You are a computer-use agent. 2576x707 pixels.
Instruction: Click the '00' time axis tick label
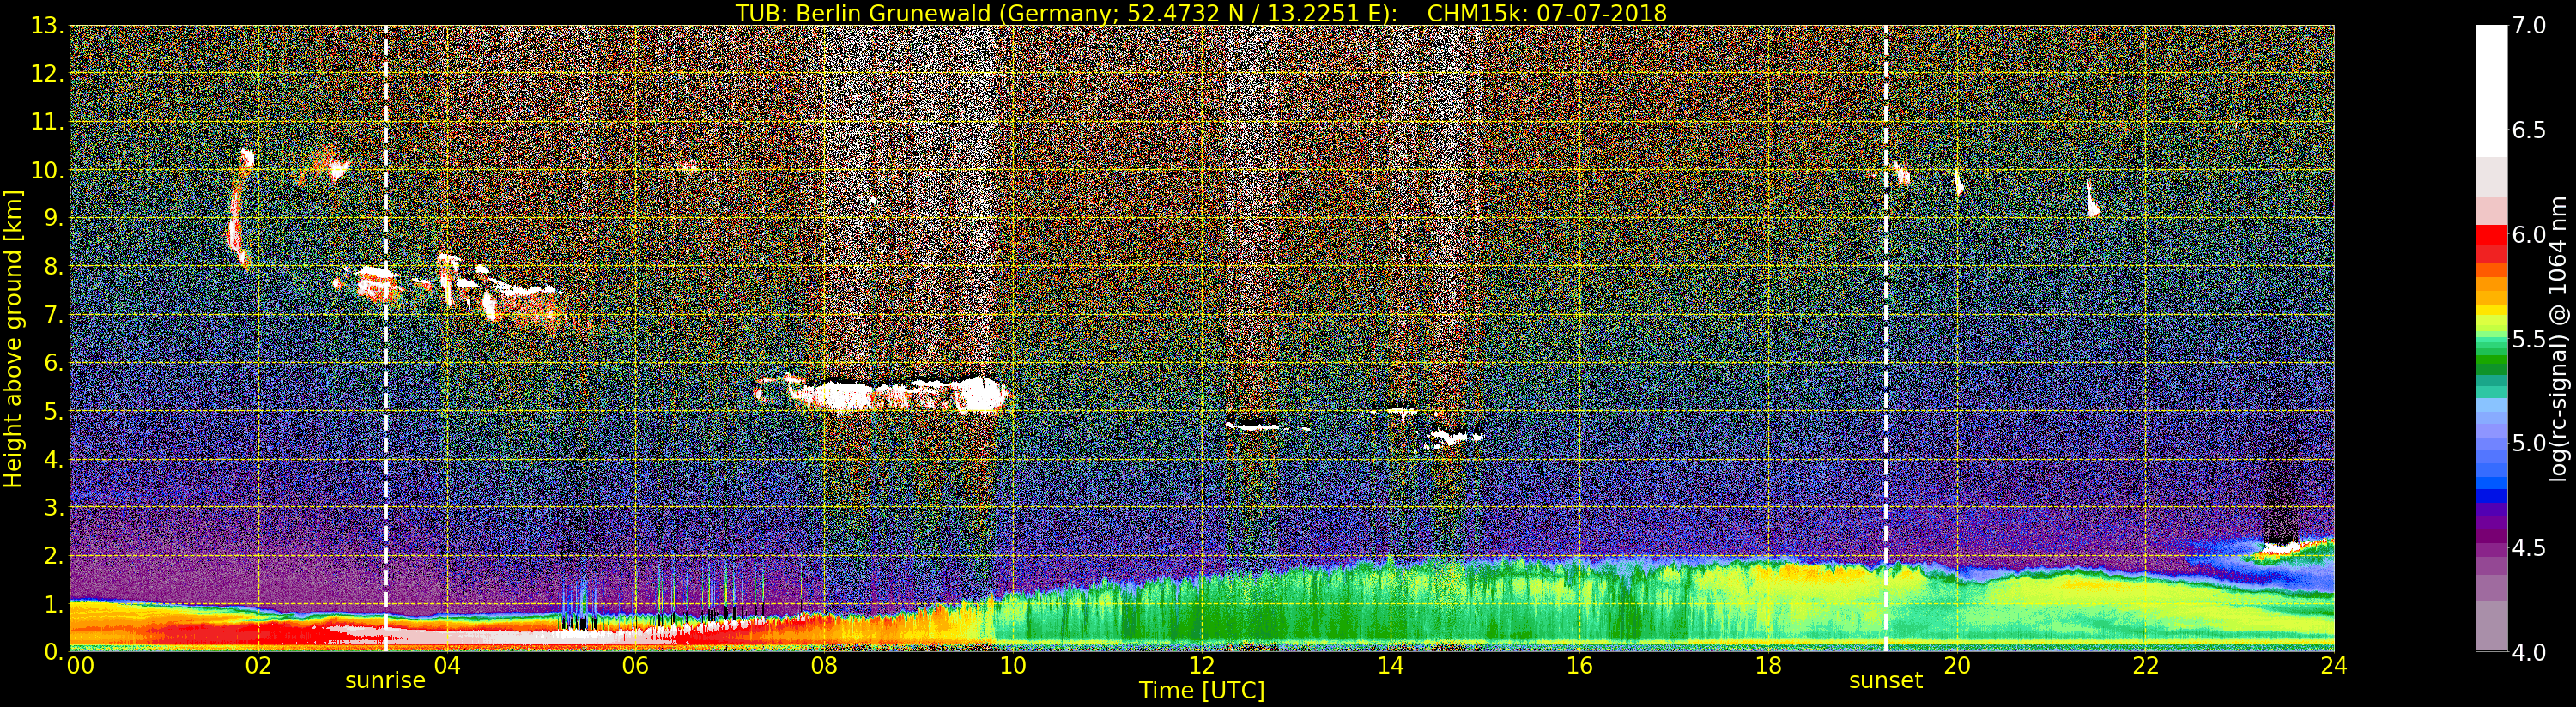80,665
